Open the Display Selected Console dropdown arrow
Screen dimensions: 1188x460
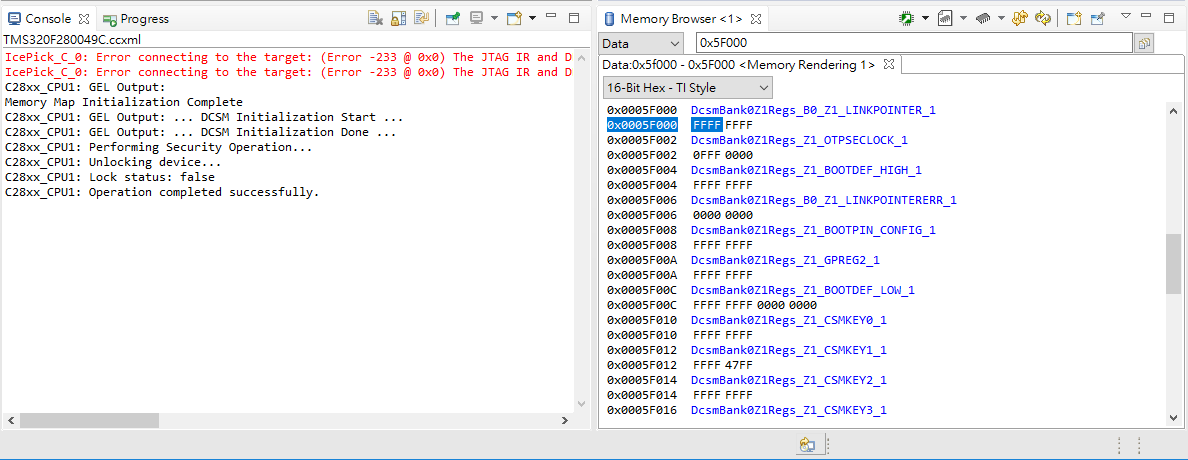pyautogui.click(x=494, y=18)
